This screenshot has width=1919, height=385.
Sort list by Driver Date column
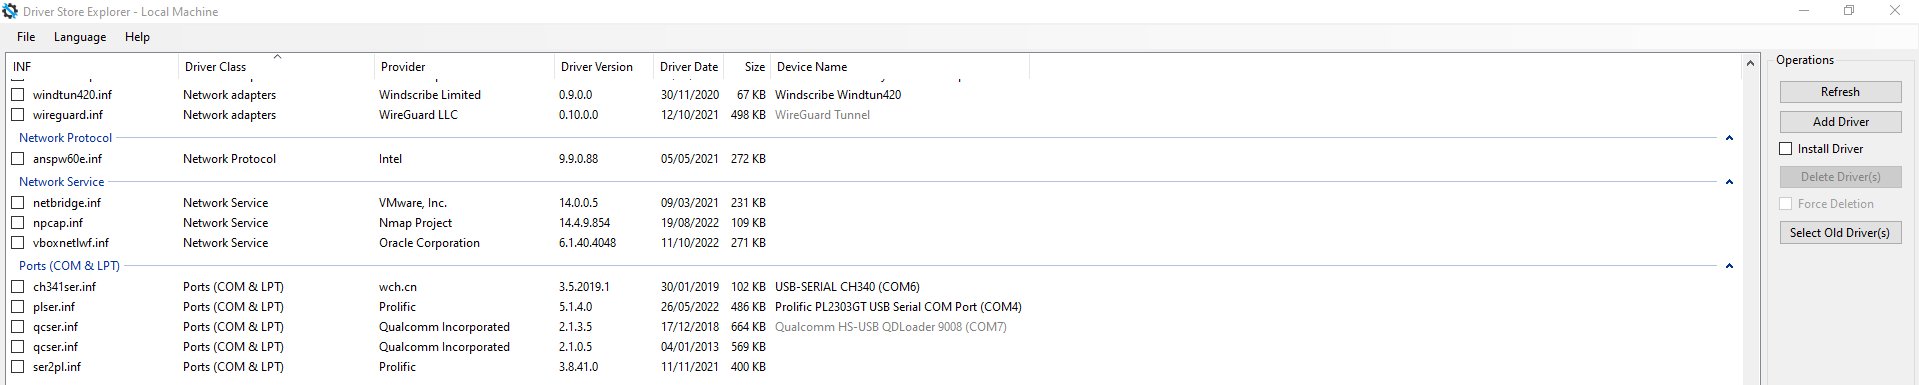(688, 67)
